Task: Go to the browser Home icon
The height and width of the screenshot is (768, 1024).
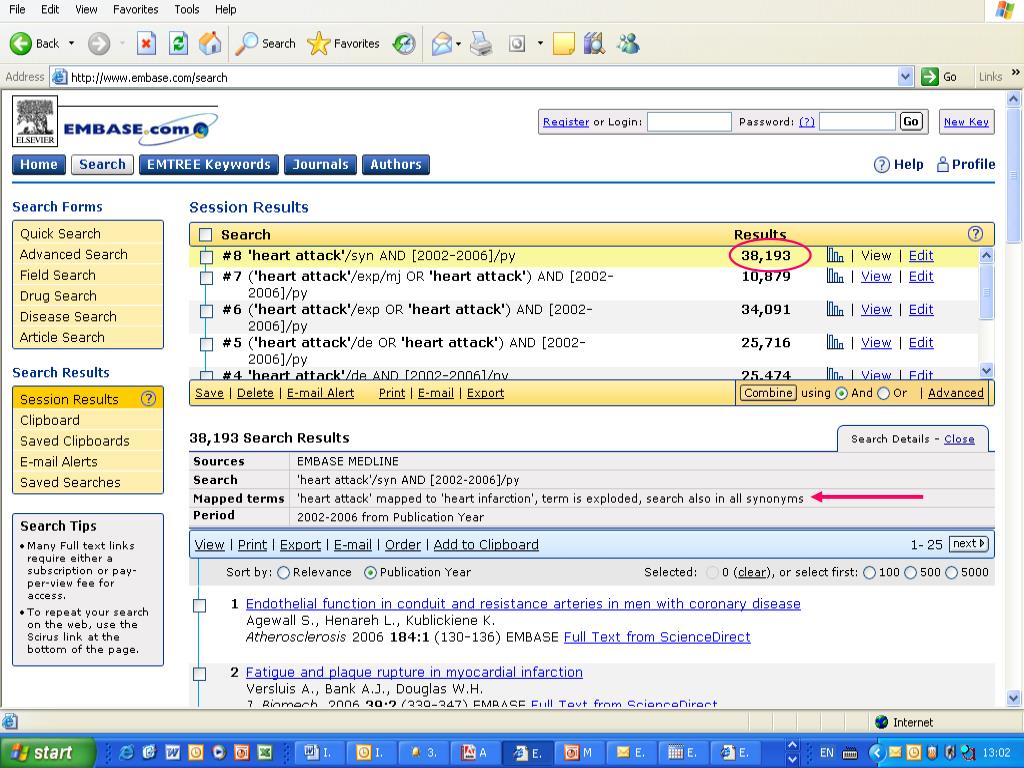Action: (210, 43)
